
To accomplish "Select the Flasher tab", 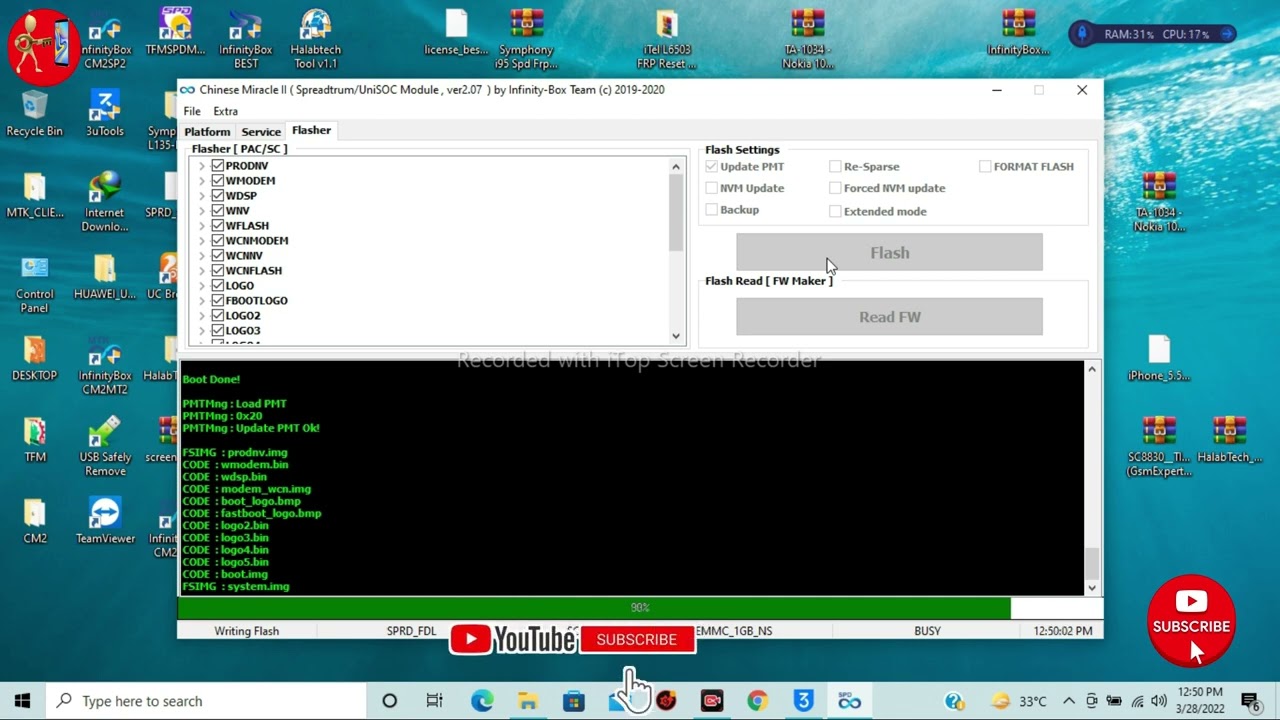I will pyautogui.click(x=311, y=131).
